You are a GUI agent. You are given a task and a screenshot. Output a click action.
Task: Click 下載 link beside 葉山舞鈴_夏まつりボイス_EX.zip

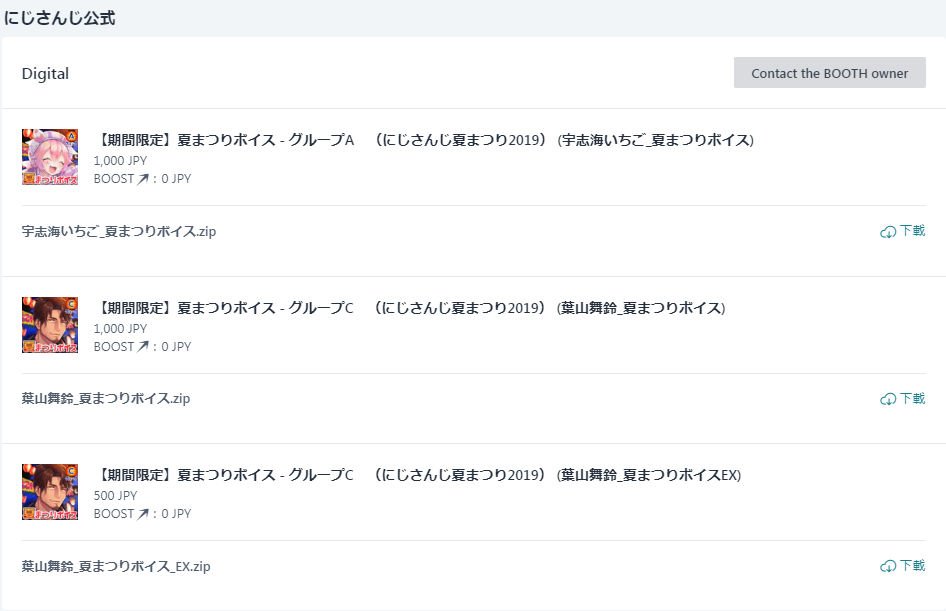coord(912,566)
